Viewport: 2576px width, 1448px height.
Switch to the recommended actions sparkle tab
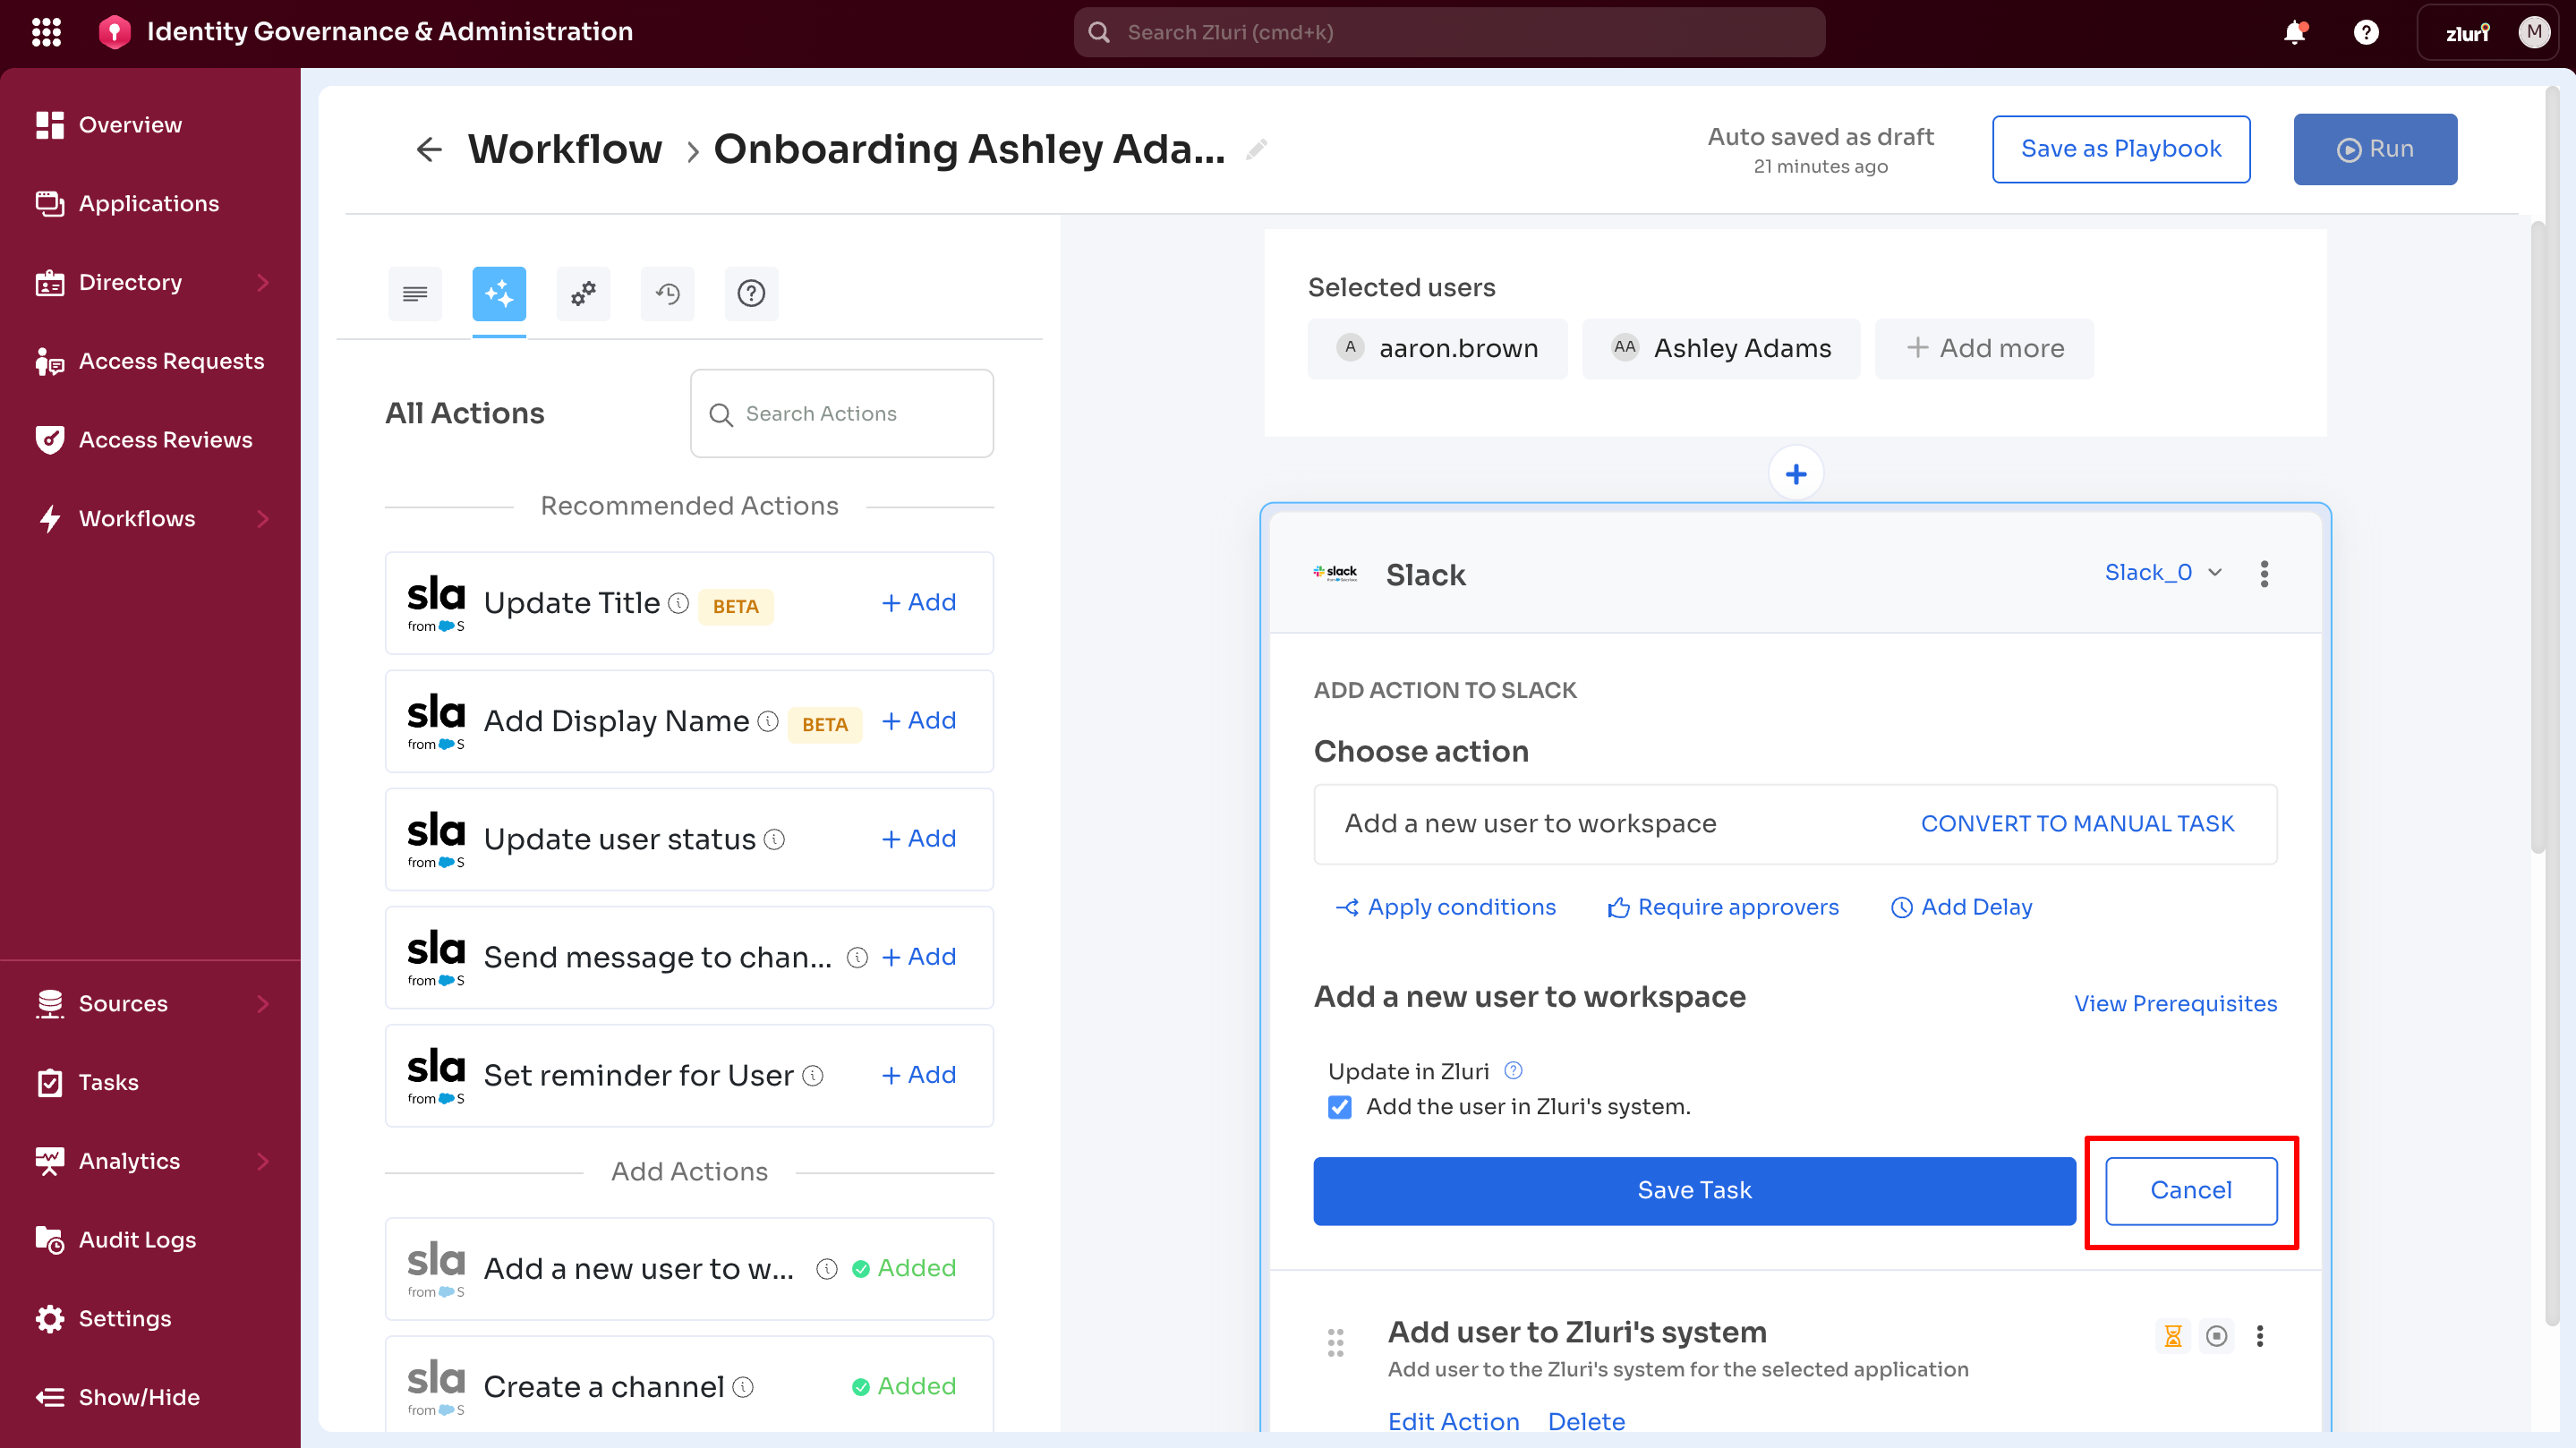[x=499, y=293]
